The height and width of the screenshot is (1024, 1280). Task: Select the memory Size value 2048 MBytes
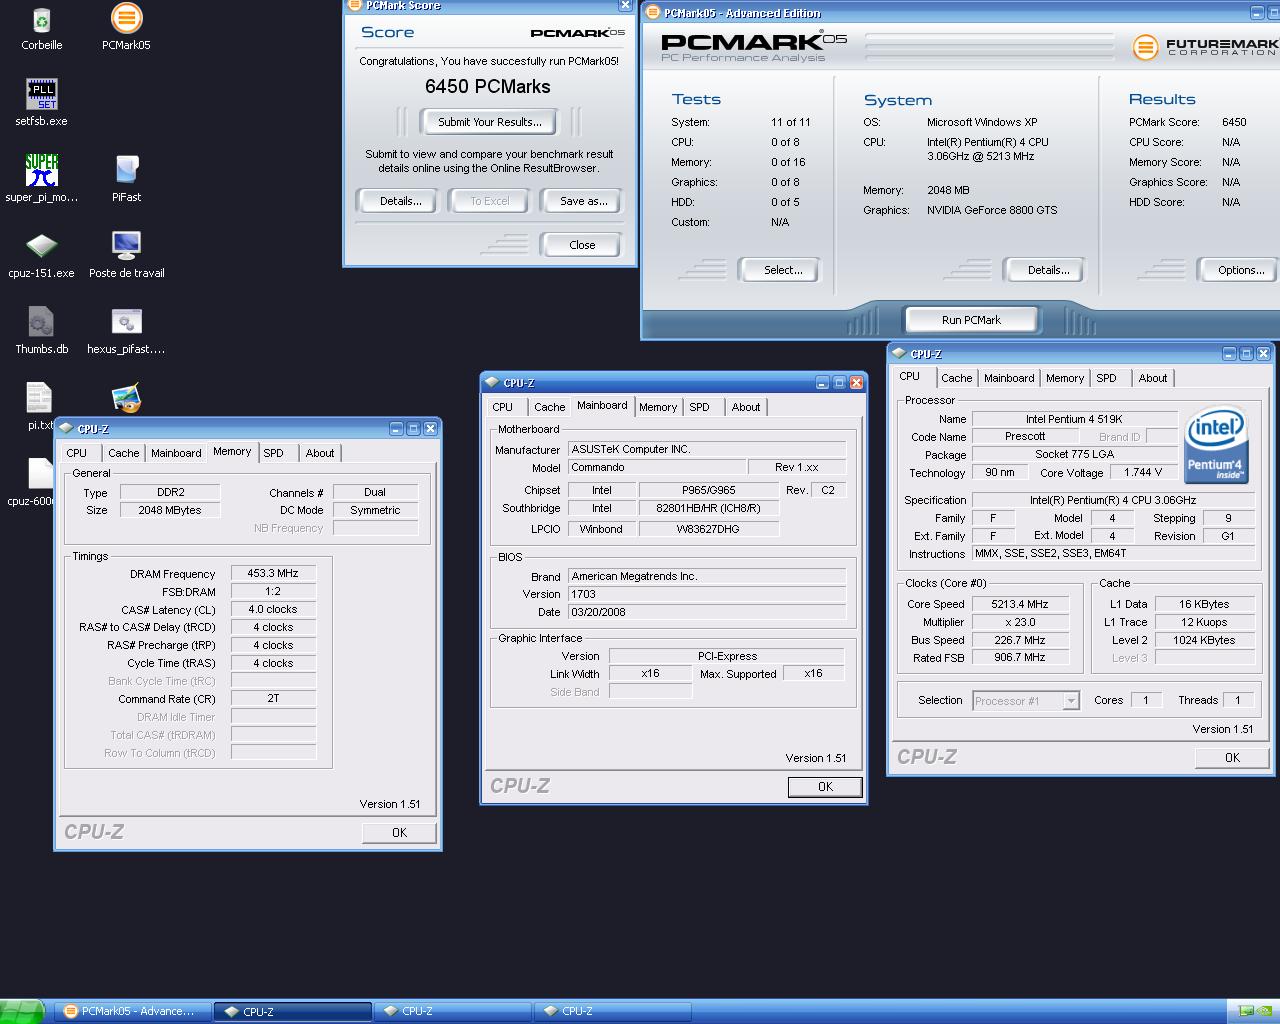pyautogui.click(x=170, y=510)
